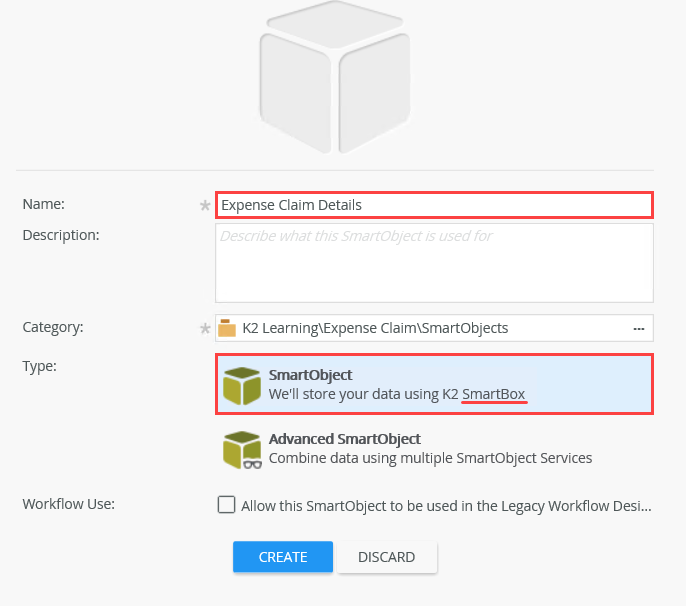Click the CREATE button
The width and height of the screenshot is (686, 606).
tap(283, 557)
